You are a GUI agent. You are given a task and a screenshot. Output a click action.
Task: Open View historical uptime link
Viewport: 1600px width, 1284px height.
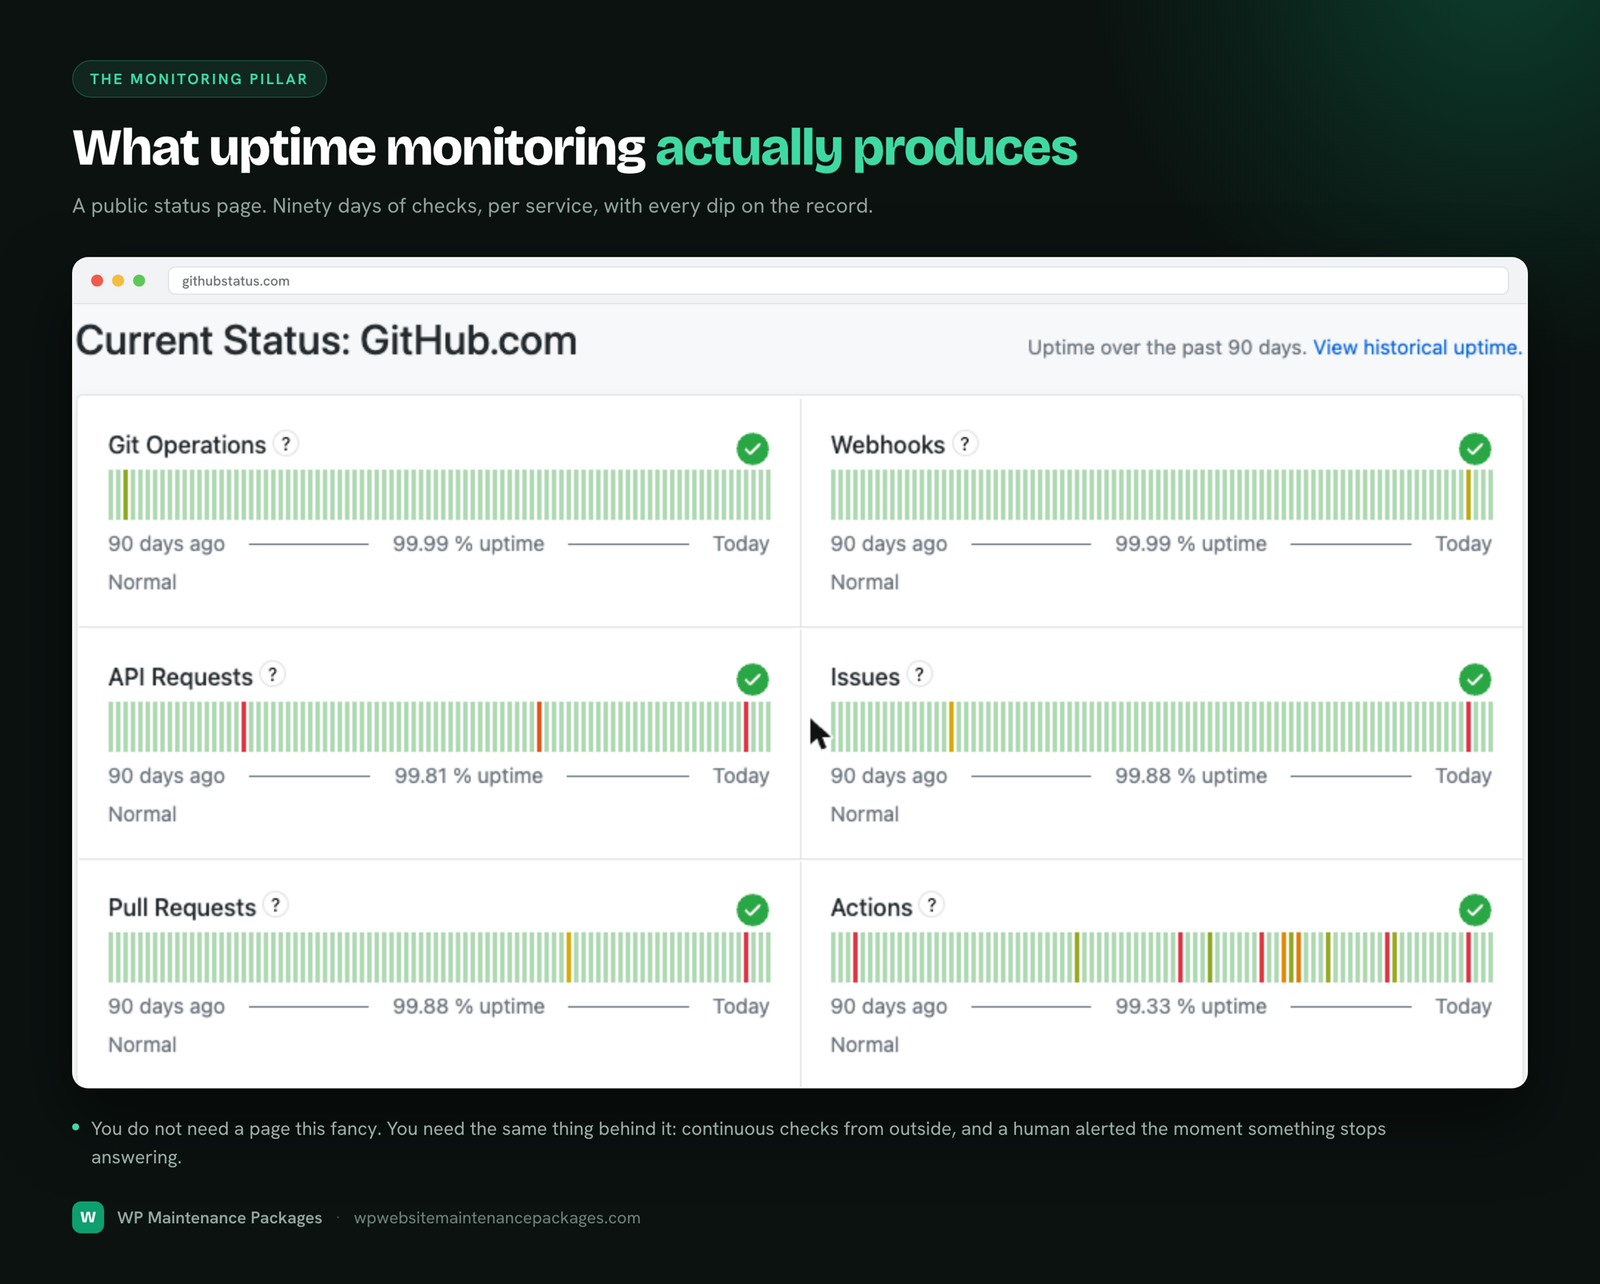1417,347
